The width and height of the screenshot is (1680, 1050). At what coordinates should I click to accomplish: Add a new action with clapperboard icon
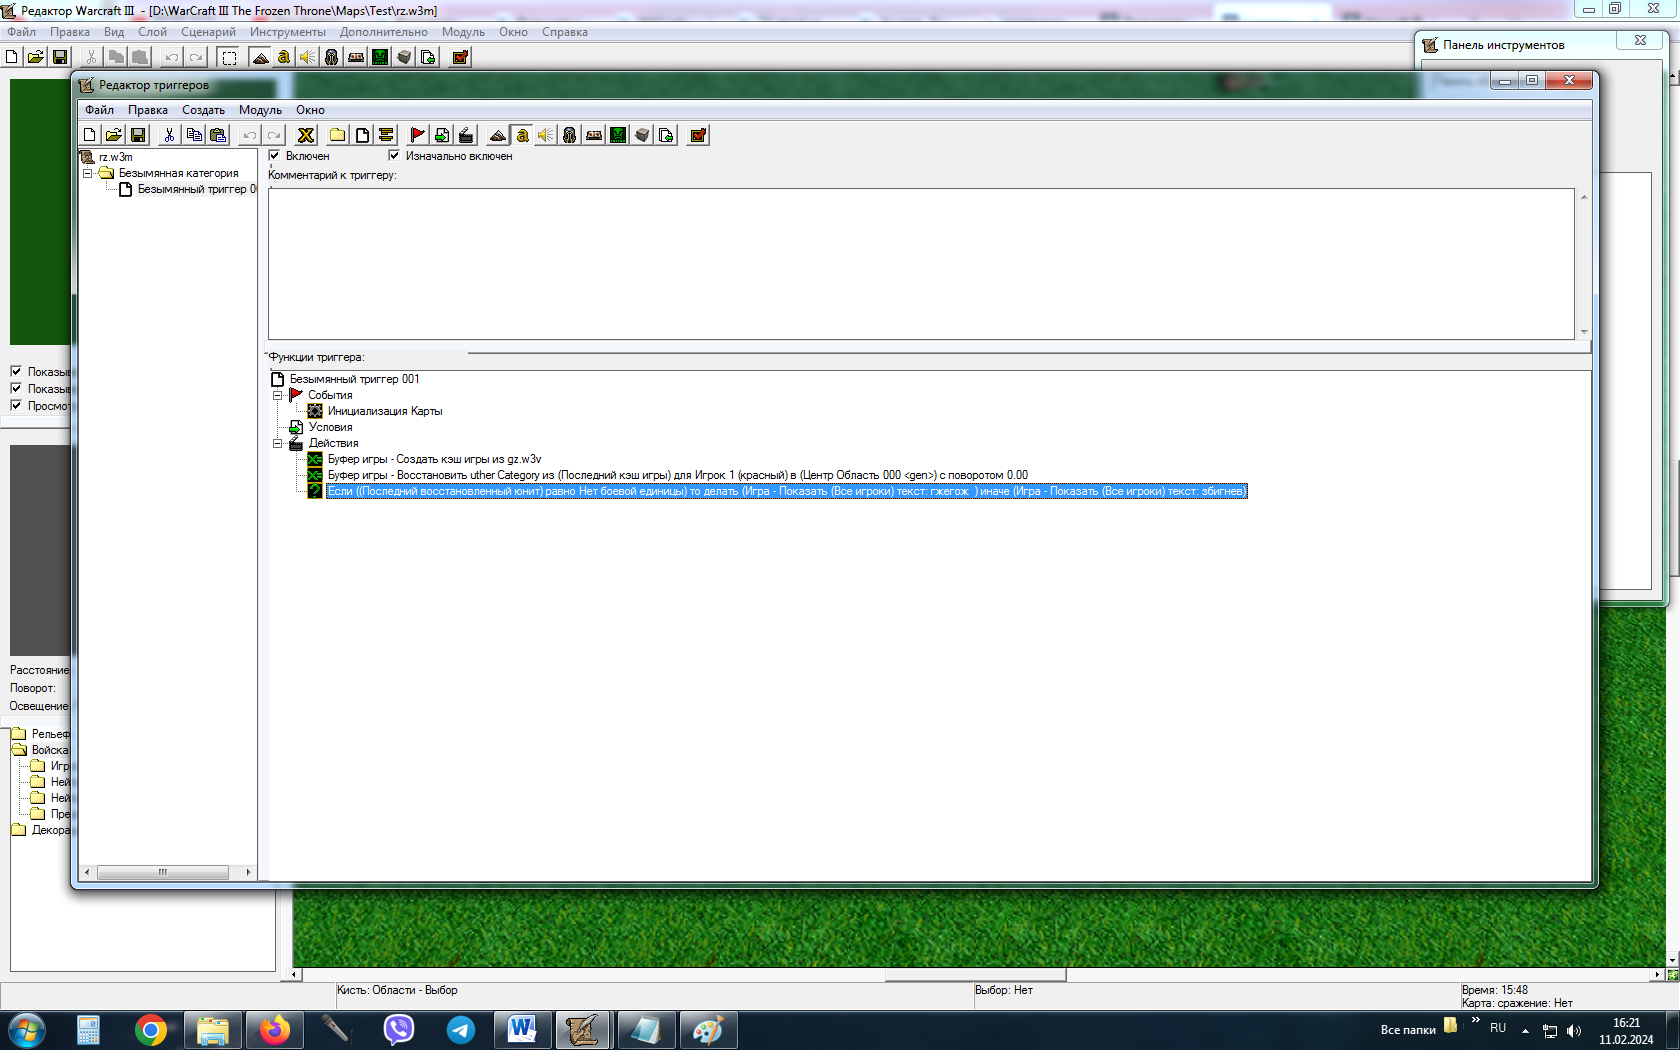coord(466,135)
